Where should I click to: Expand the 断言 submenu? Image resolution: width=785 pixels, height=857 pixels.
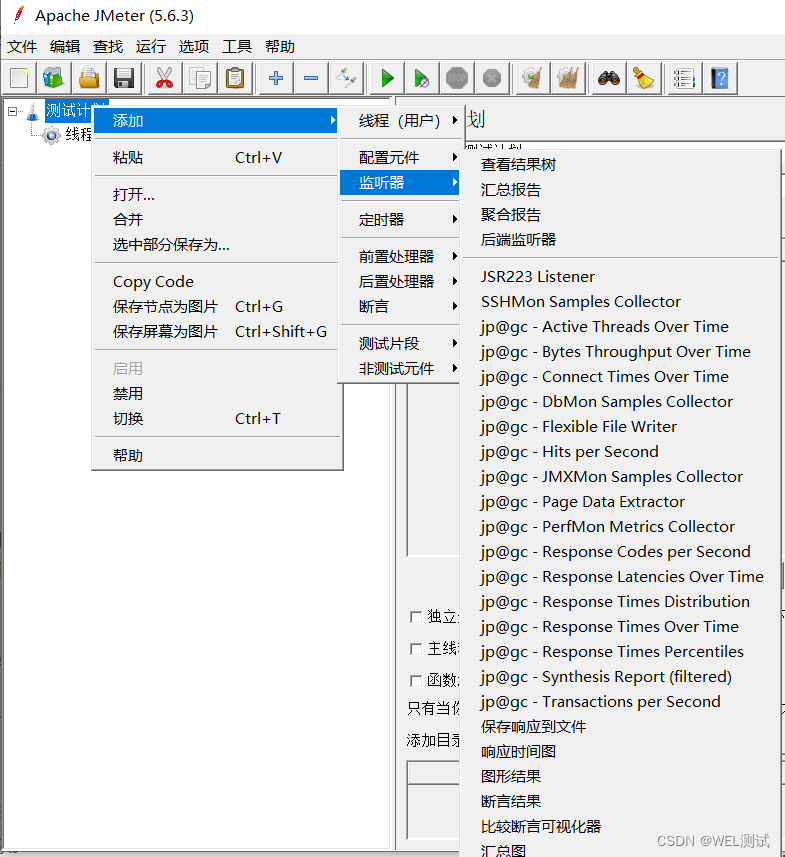400,306
